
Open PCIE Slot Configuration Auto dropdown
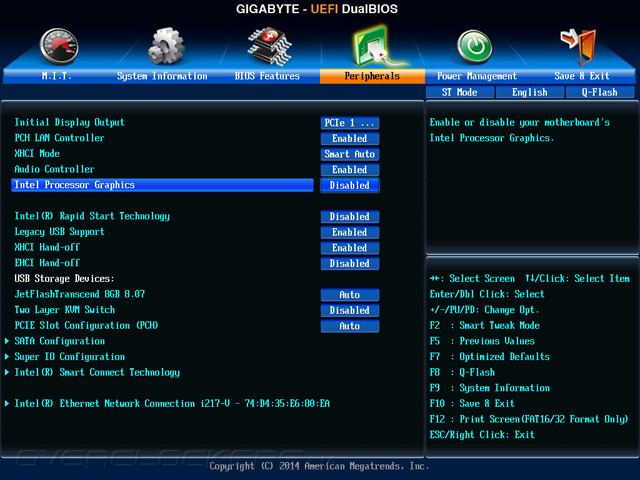tap(350, 326)
